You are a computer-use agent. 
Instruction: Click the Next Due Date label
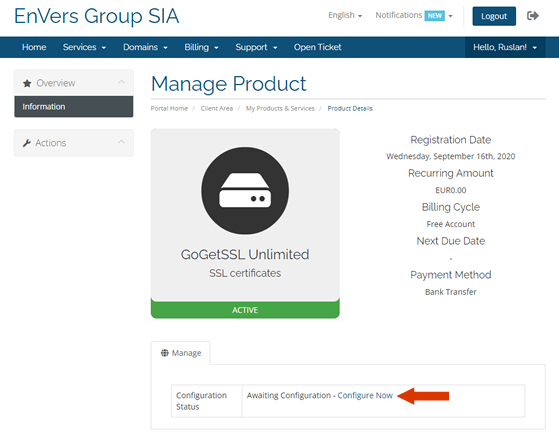click(x=451, y=241)
